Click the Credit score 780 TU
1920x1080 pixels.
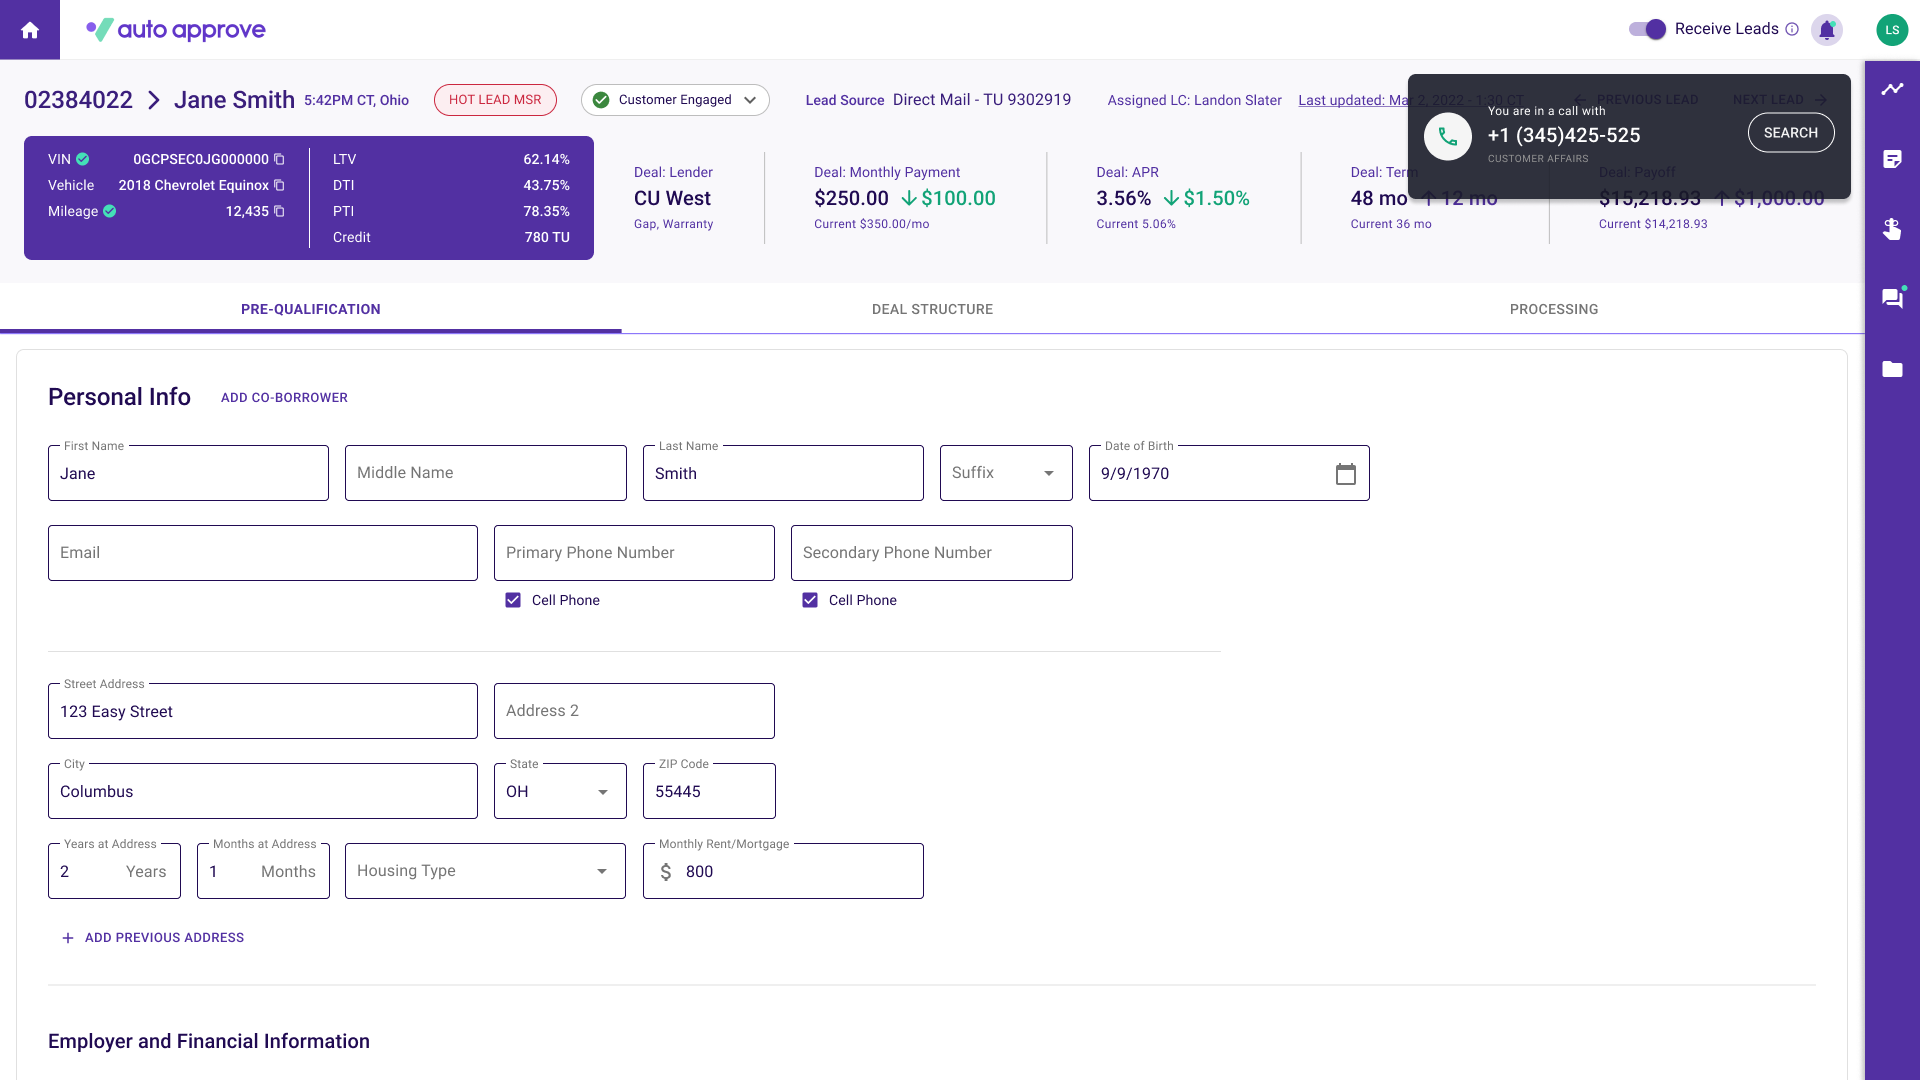point(547,237)
